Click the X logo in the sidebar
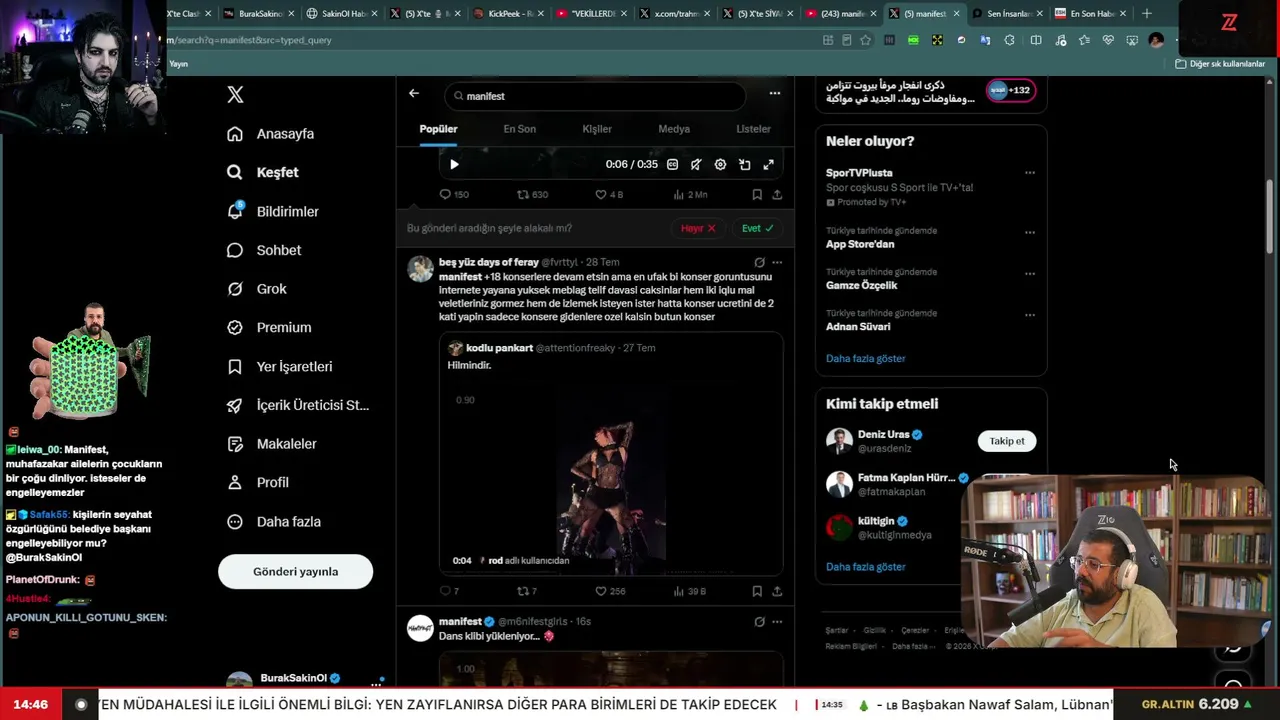Viewport: 1280px width, 720px height. [x=235, y=95]
